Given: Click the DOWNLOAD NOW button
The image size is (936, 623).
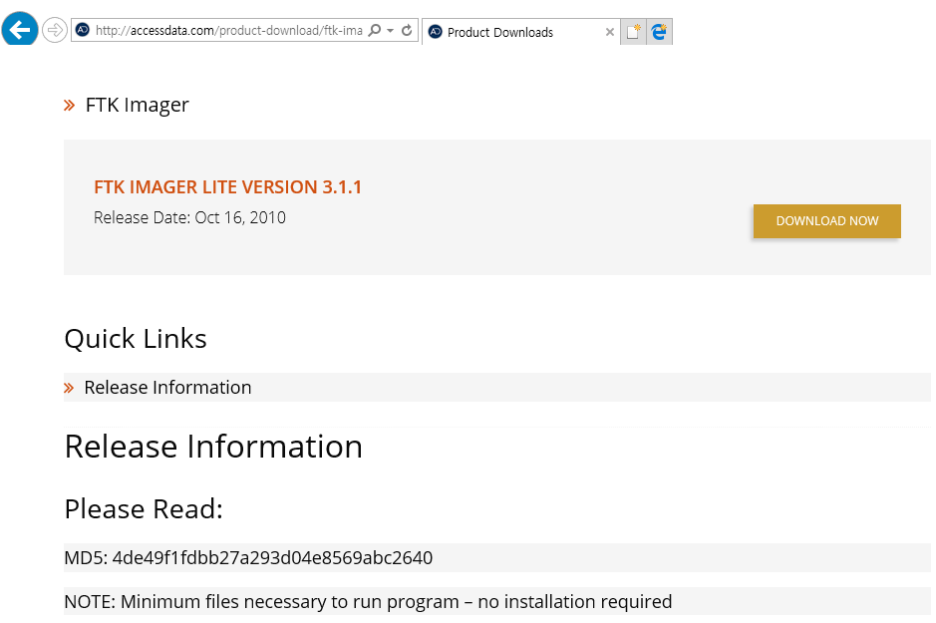Looking at the screenshot, I should click(827, 221).
